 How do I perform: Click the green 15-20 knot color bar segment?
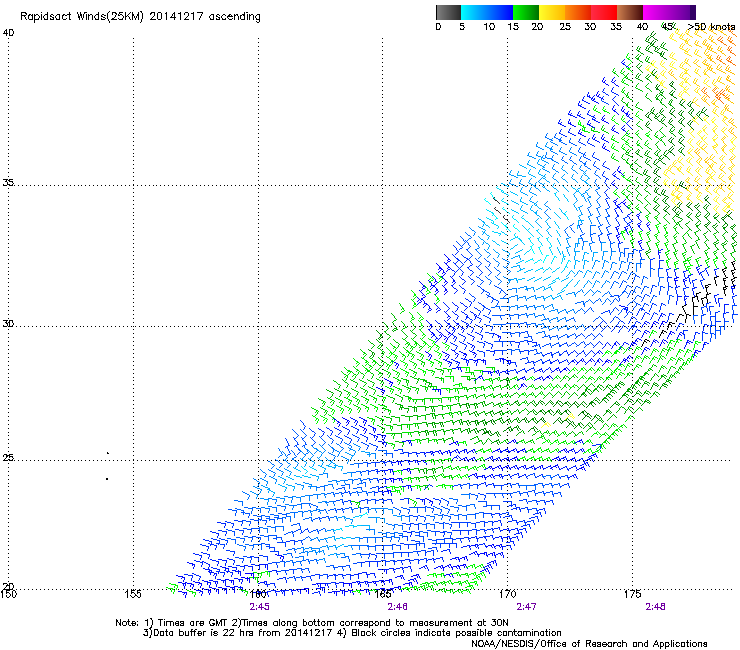(526, 12)
